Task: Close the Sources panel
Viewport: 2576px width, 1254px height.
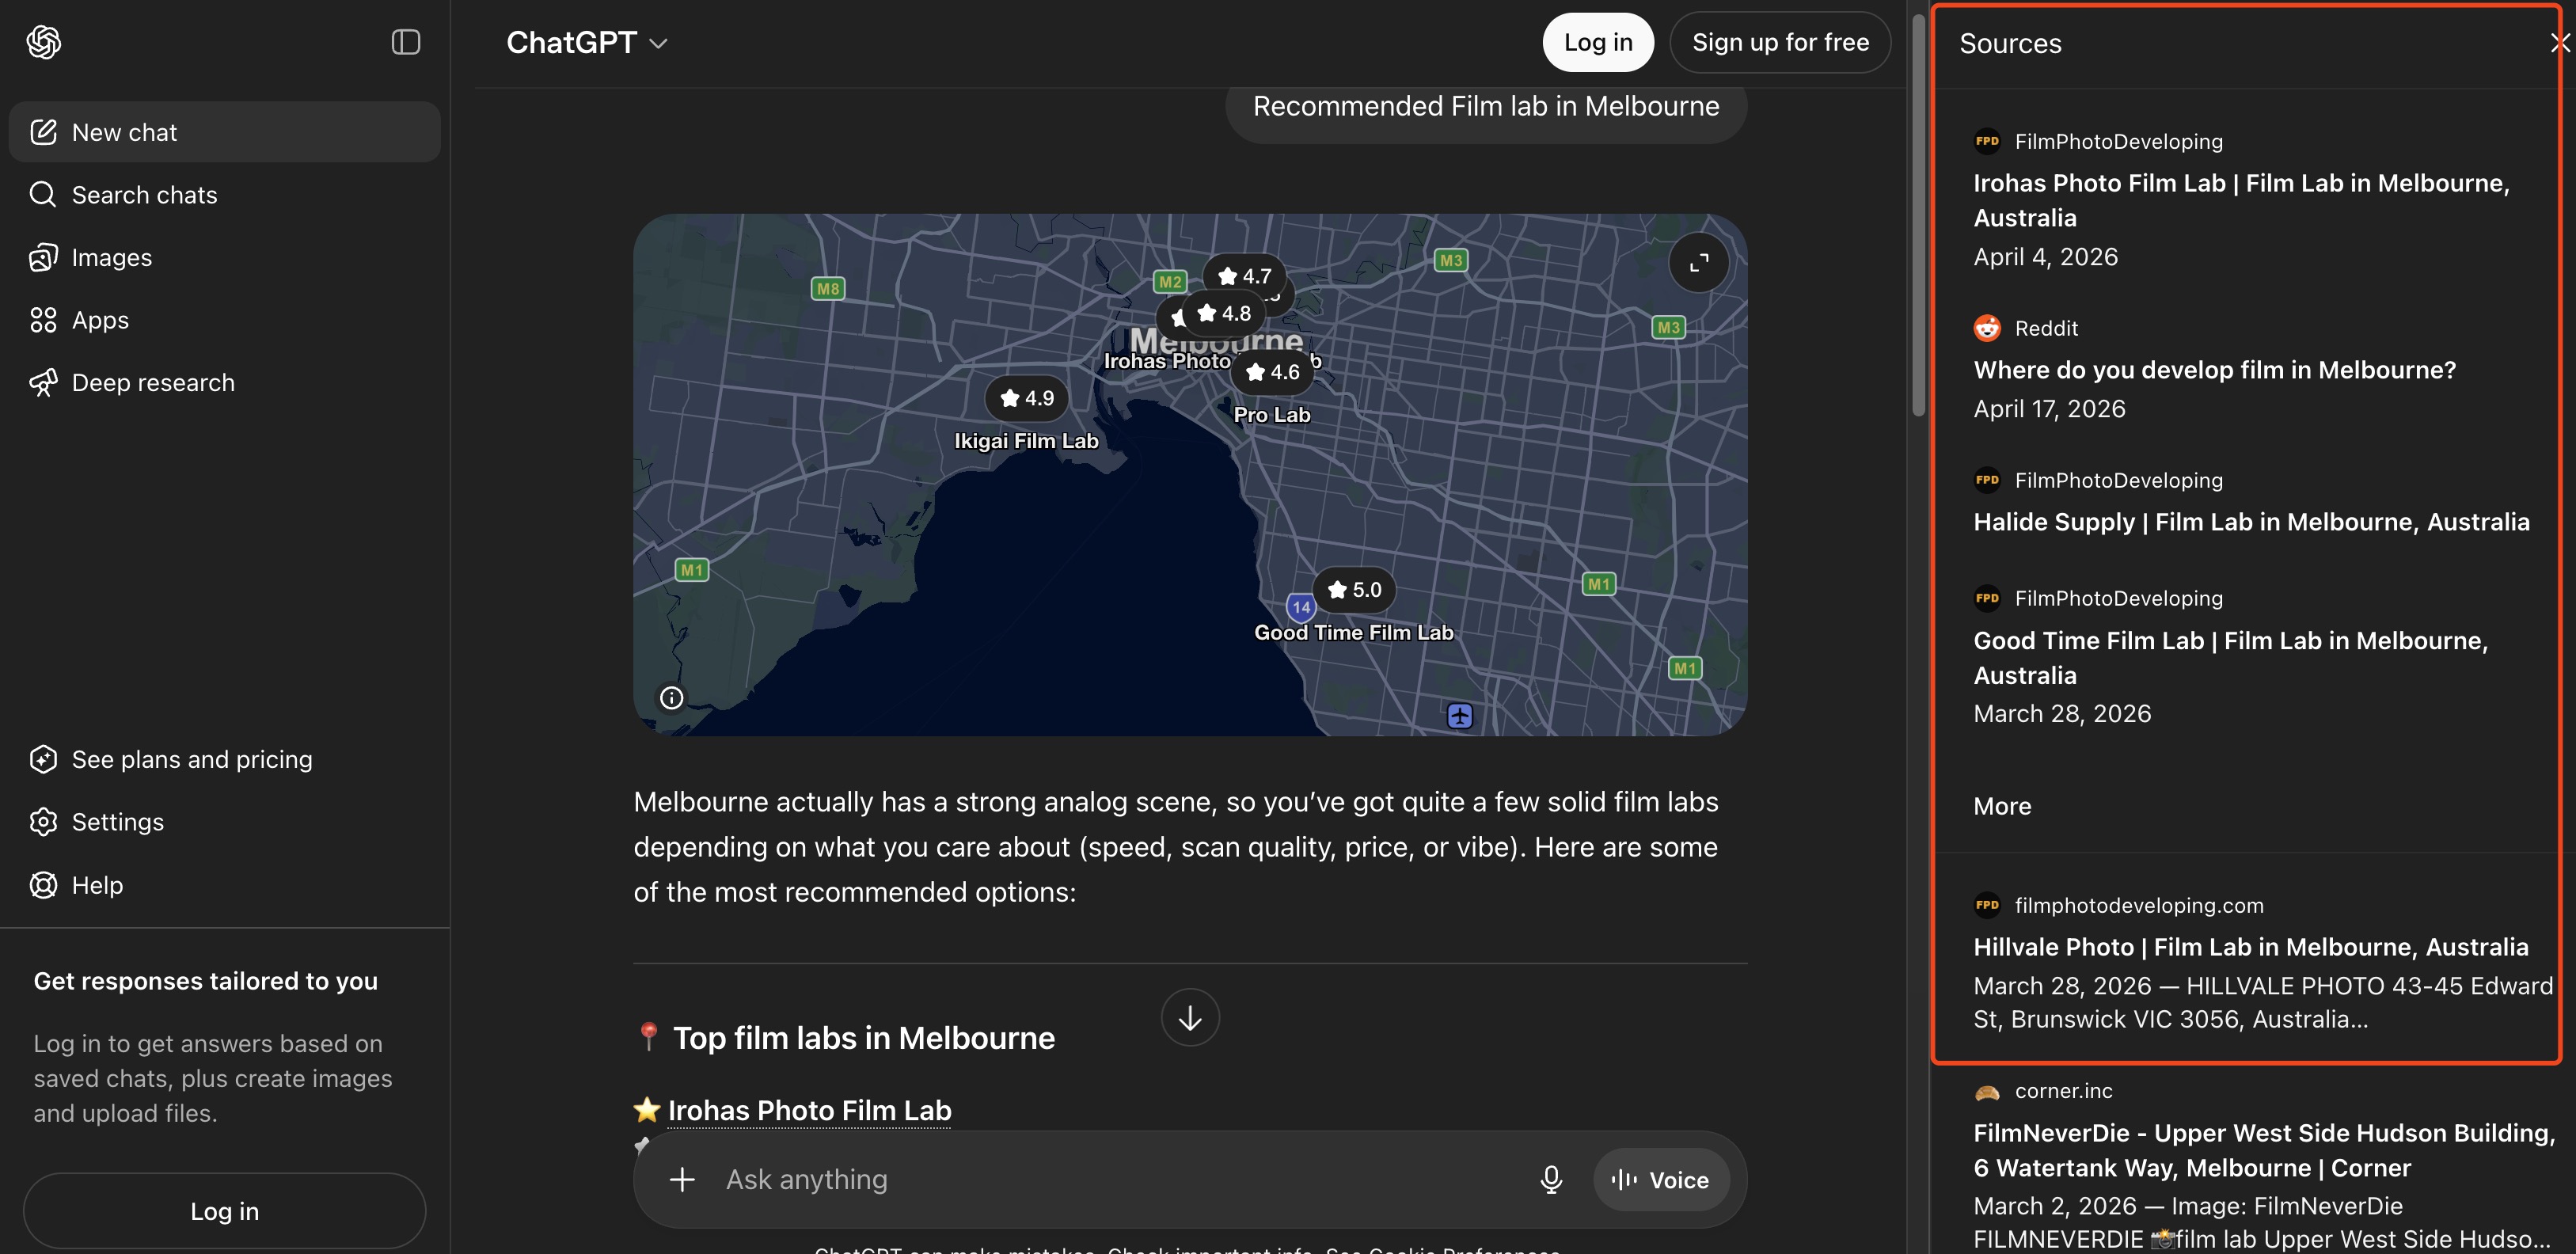Action: (x=2559, y=43)
